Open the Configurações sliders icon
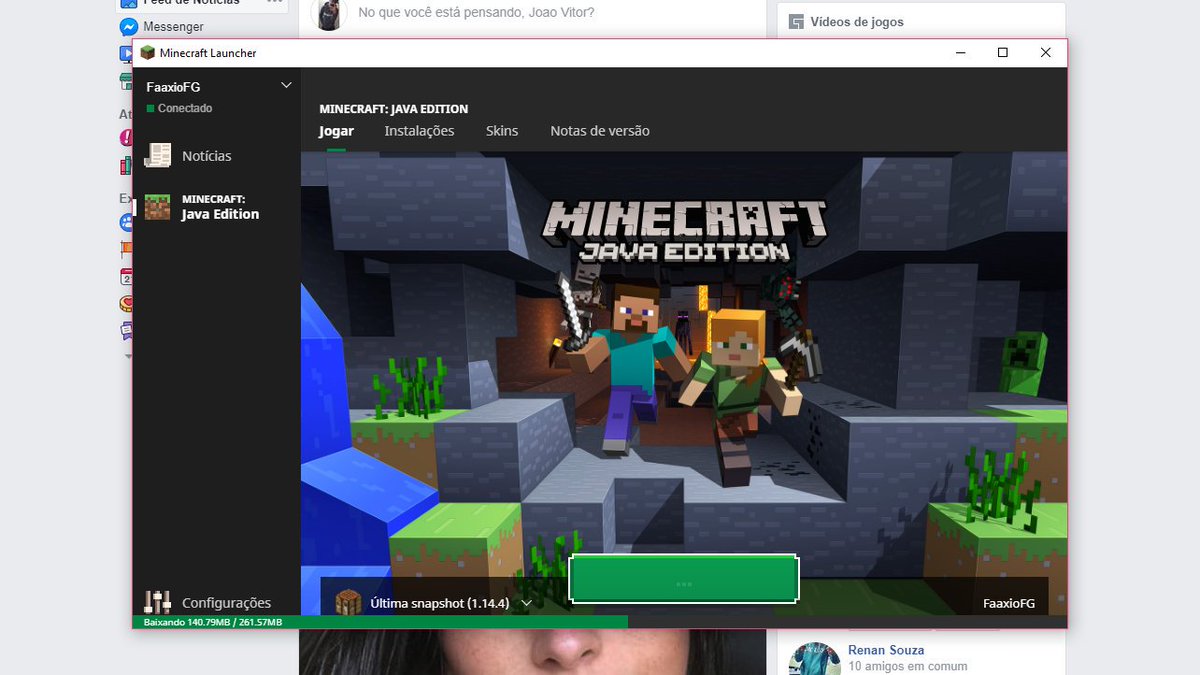This screenshot has width=1200, height=675. 158,602
